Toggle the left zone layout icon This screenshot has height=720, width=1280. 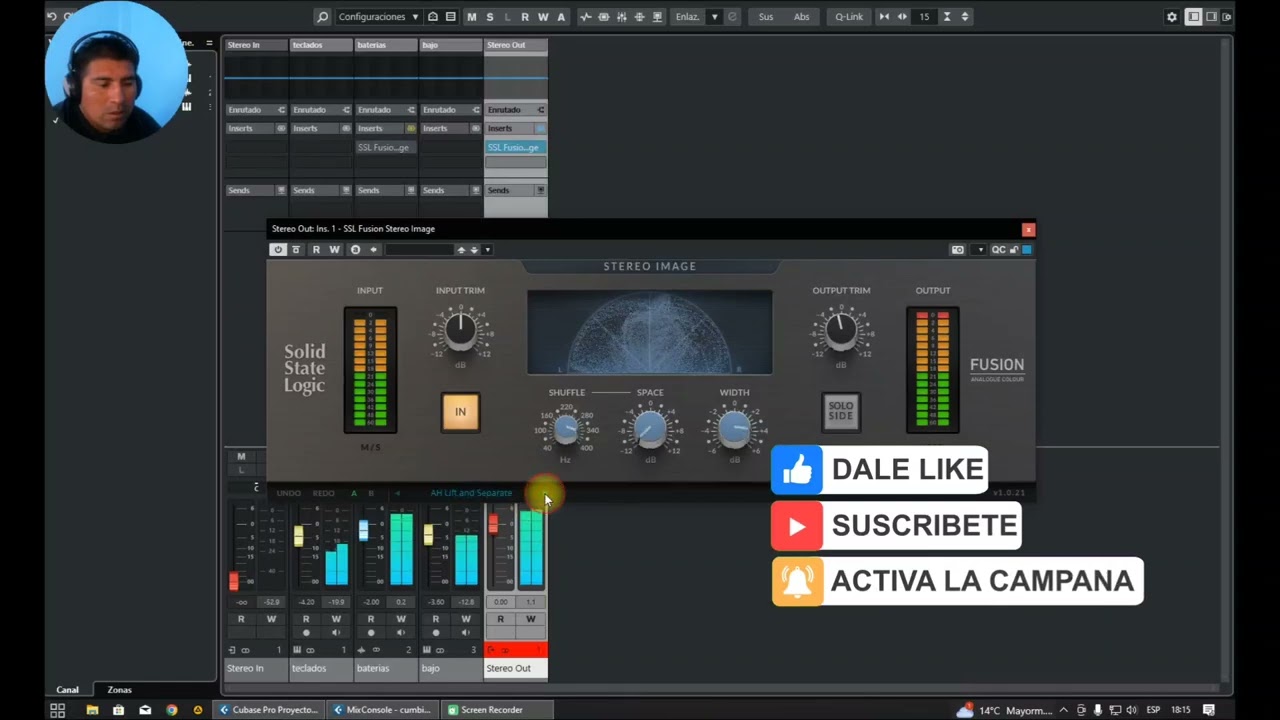tap(1193, 17)
